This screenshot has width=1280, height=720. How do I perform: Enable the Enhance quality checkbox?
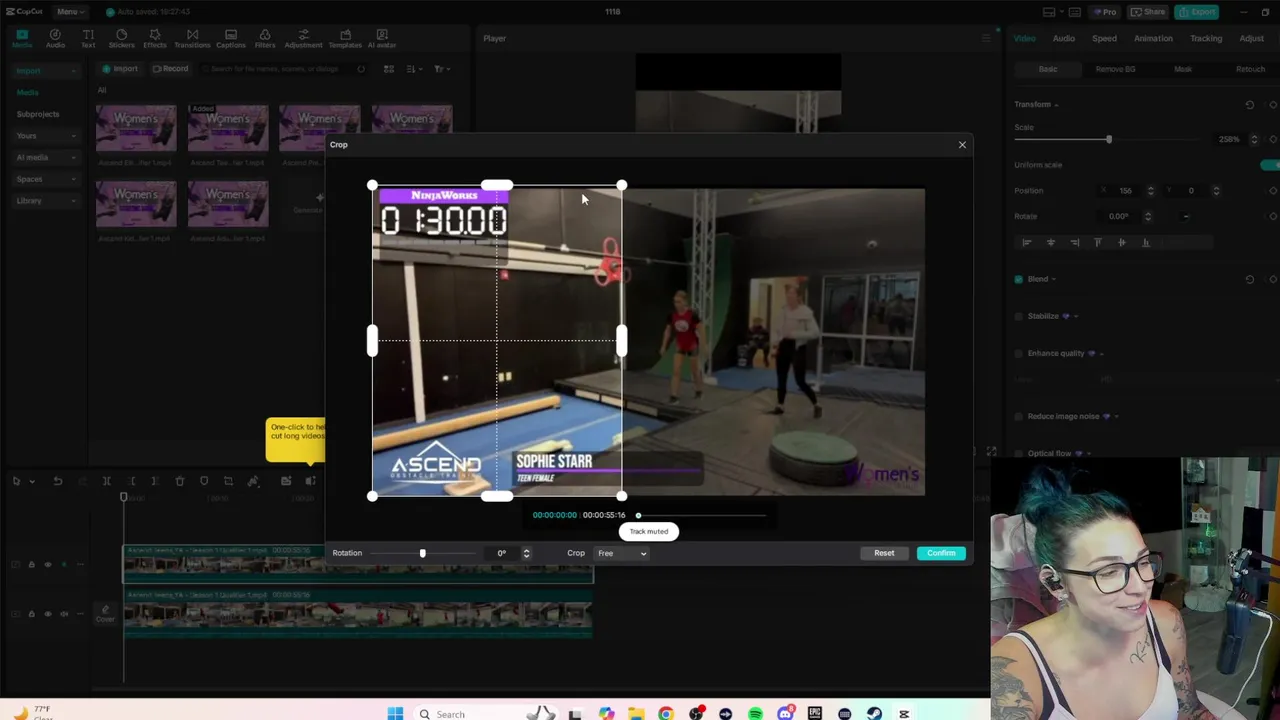point(1019,353)
